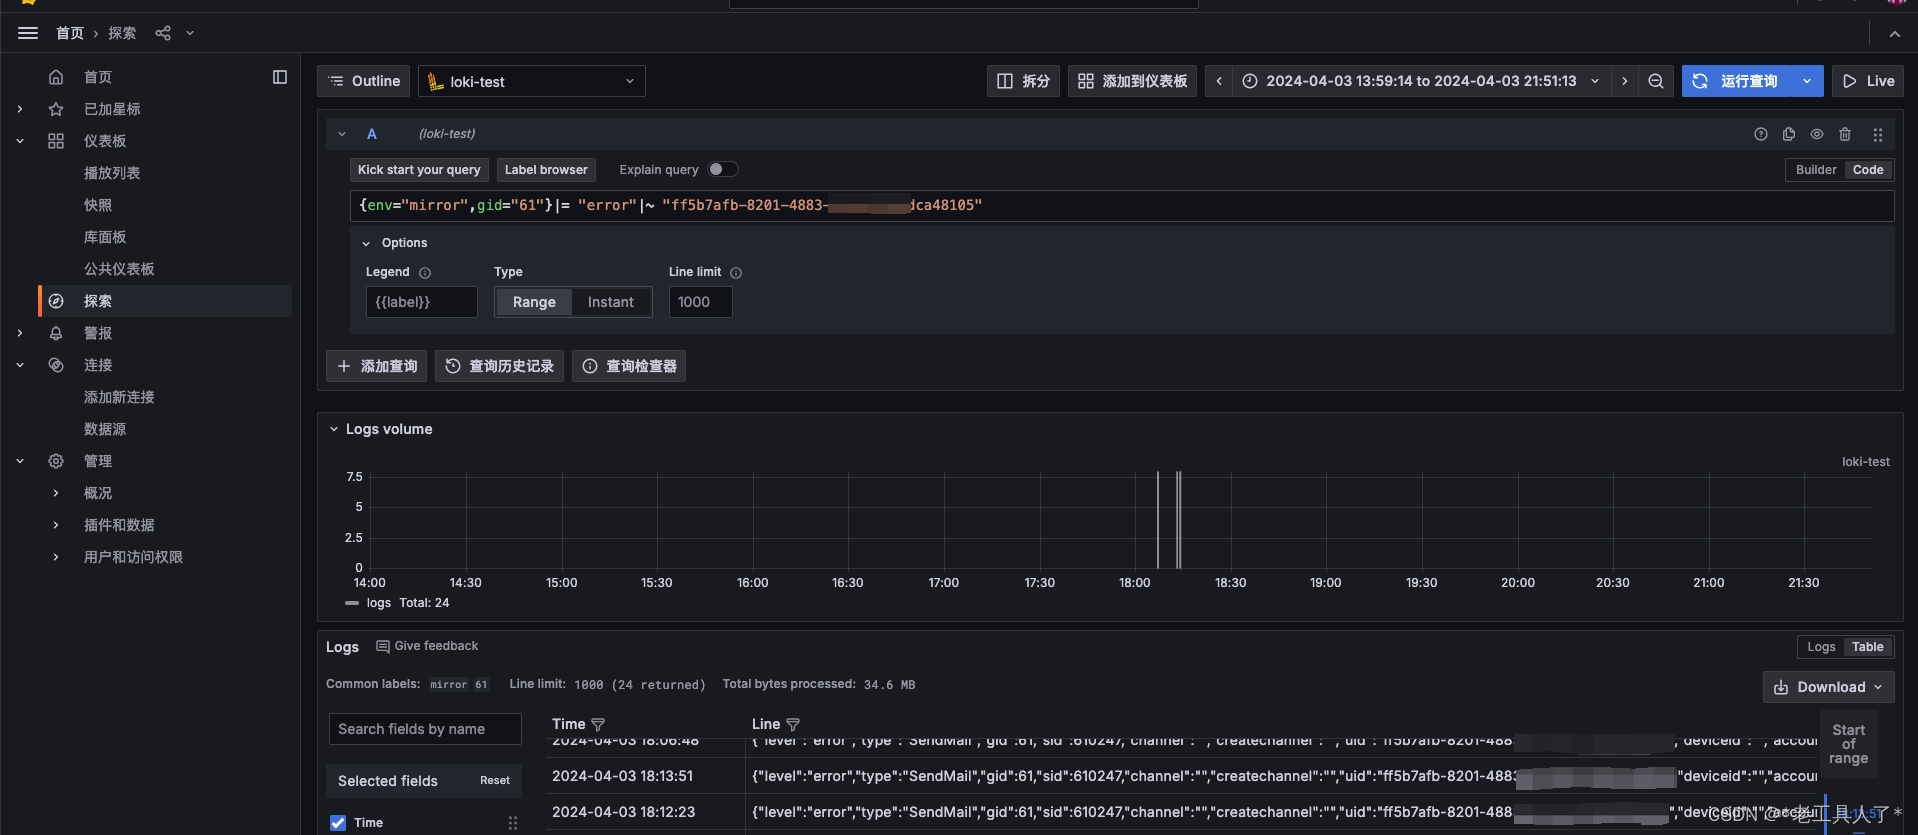Click the Legend input field

click(x=422, y=302)
